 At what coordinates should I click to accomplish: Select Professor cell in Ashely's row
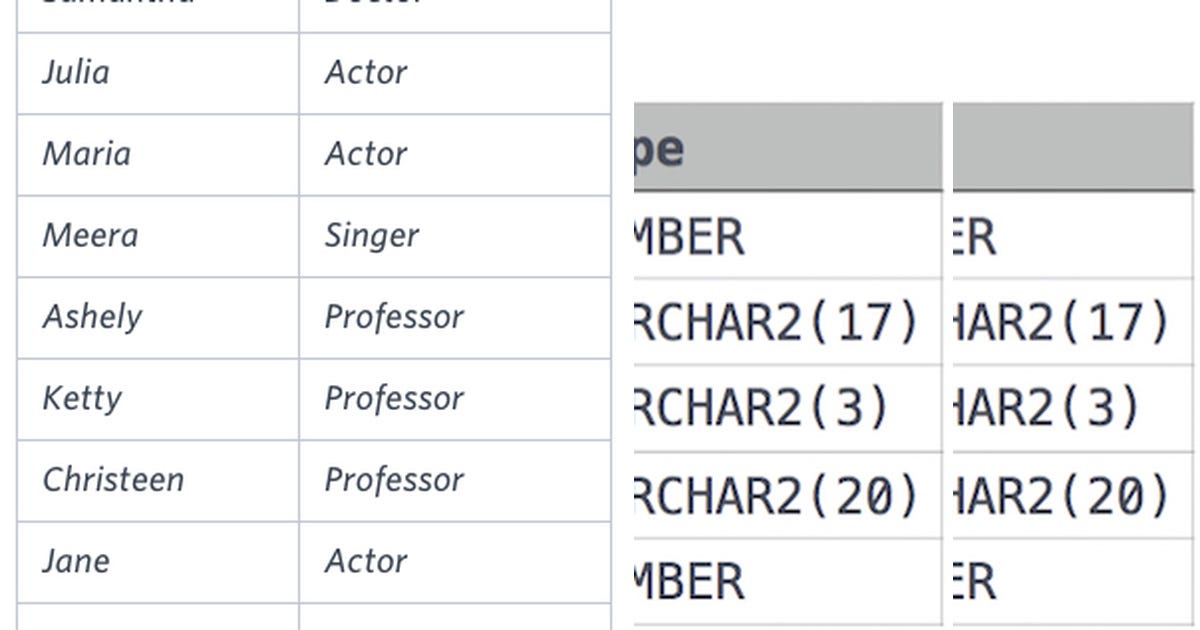pos(455,318)
